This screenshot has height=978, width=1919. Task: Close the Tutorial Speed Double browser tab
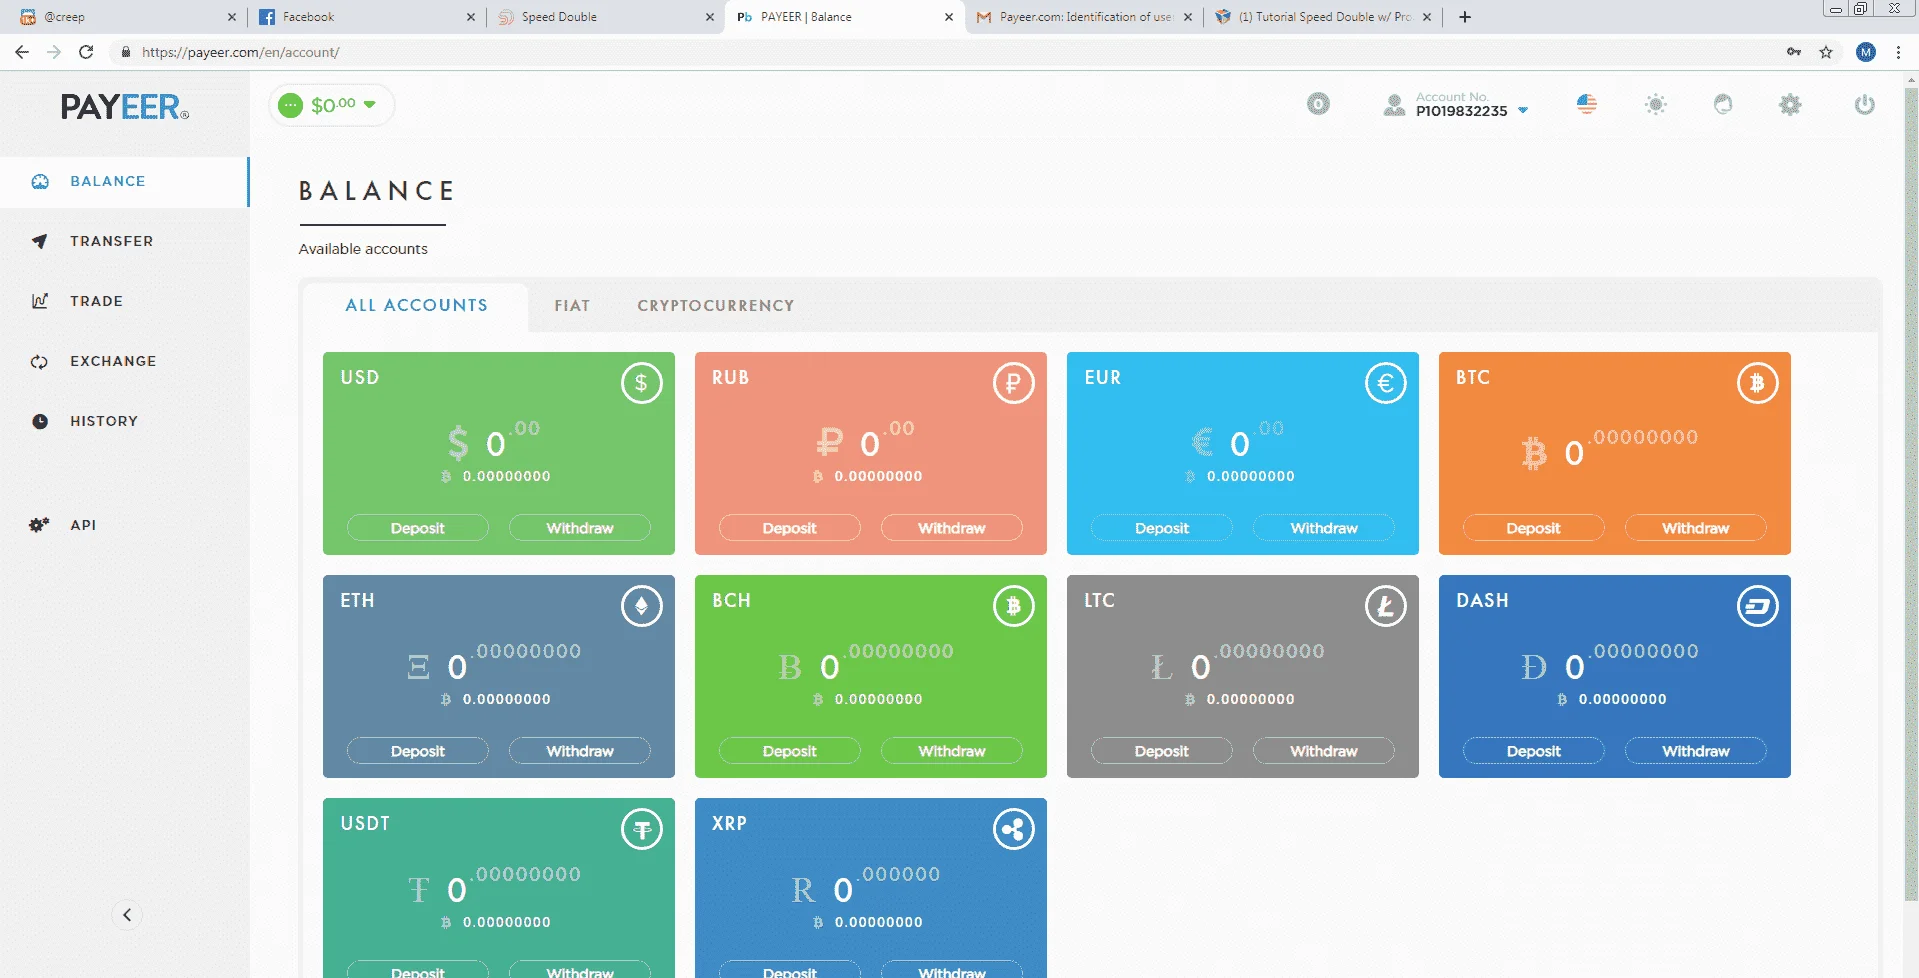[x=1427, y=17]
